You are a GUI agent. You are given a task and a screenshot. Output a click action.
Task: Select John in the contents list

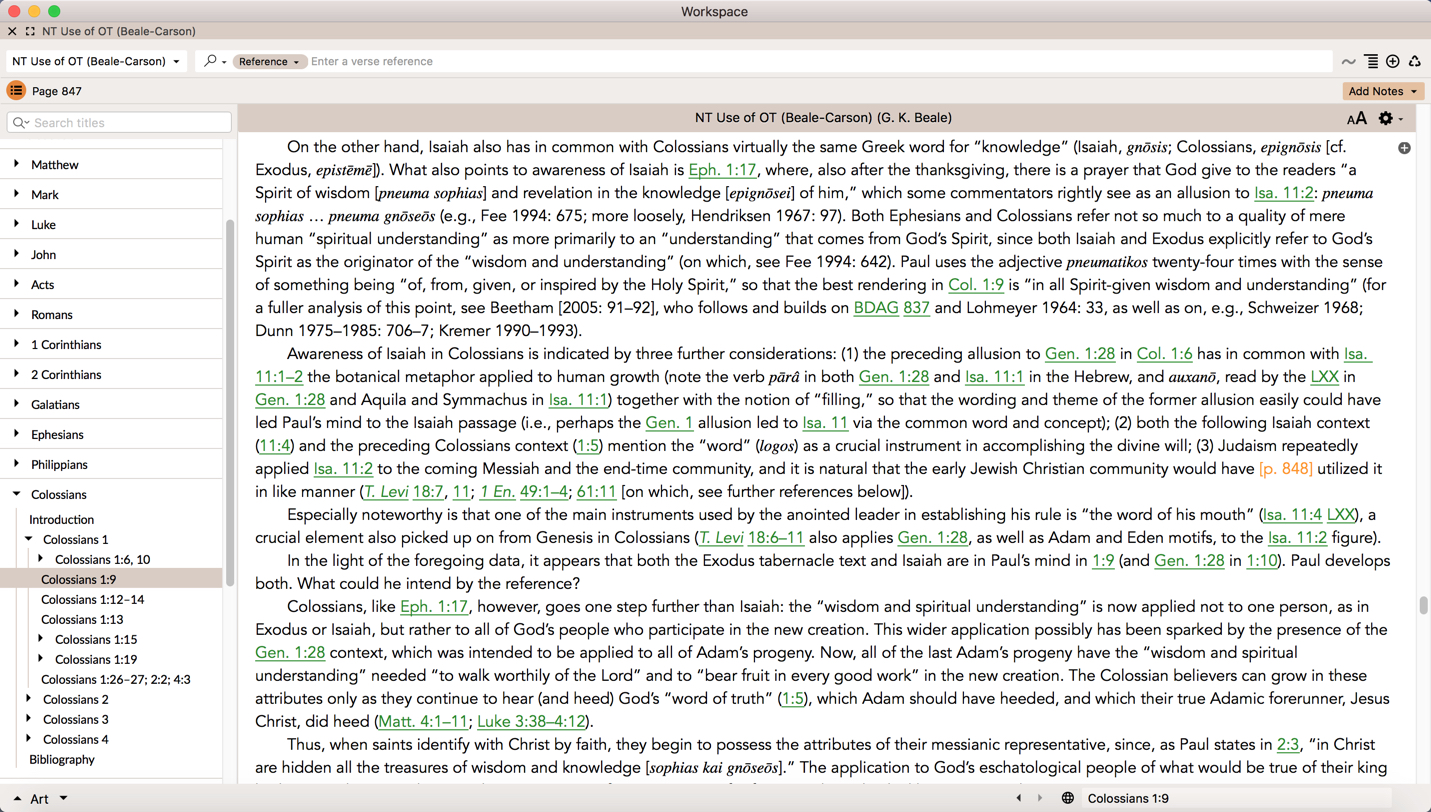(43, 254)
